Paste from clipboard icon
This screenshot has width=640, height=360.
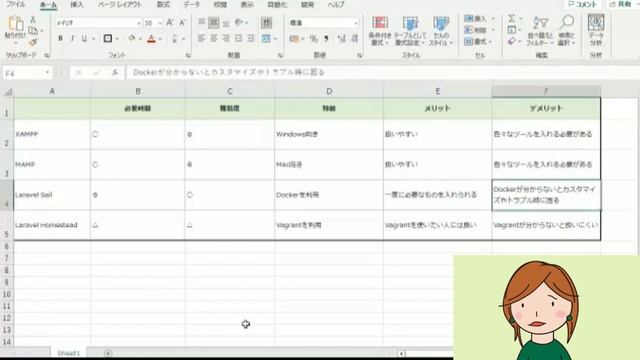15,24
